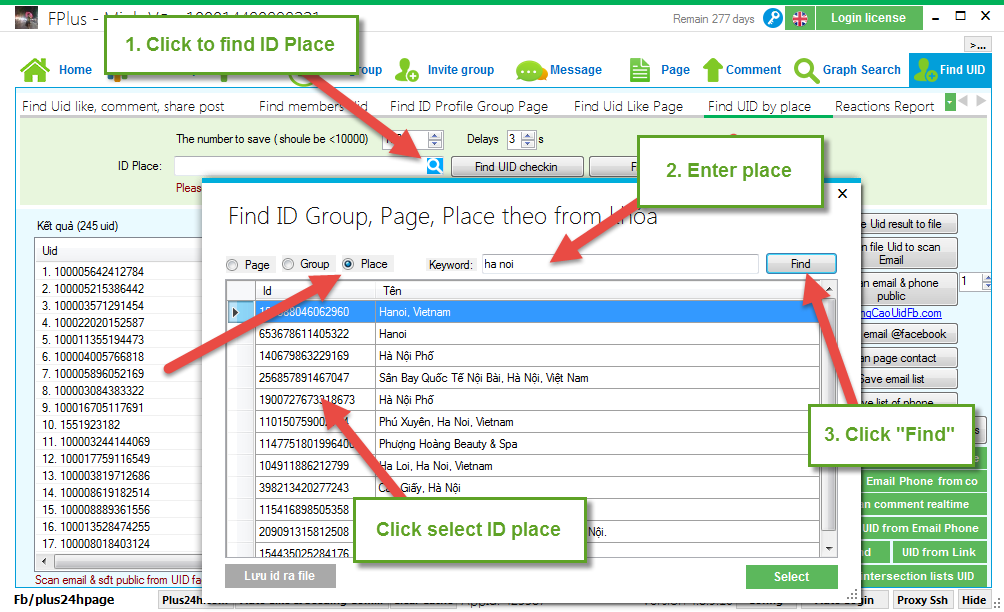Click the Login license button

868,18
